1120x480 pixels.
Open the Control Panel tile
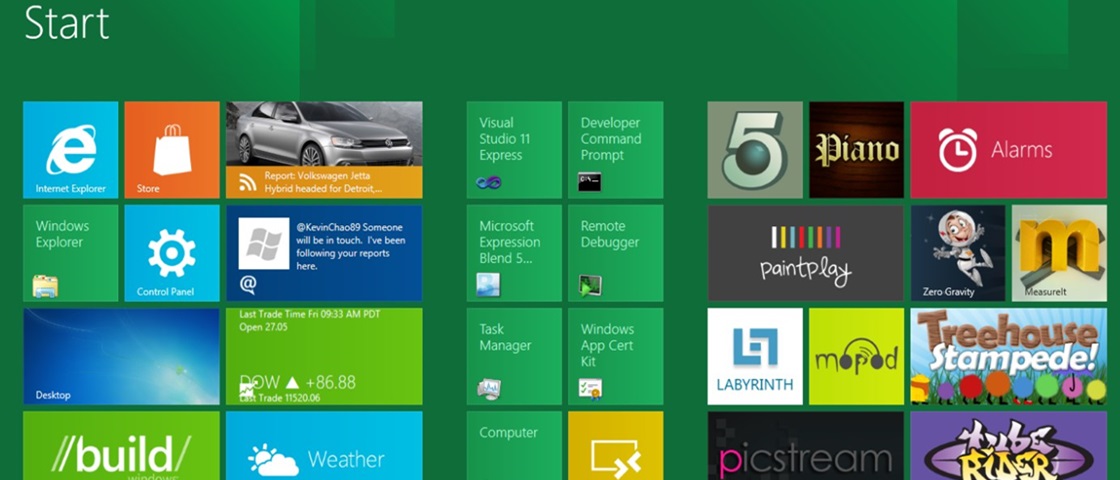pyautogui.click(x=172, y=254)
